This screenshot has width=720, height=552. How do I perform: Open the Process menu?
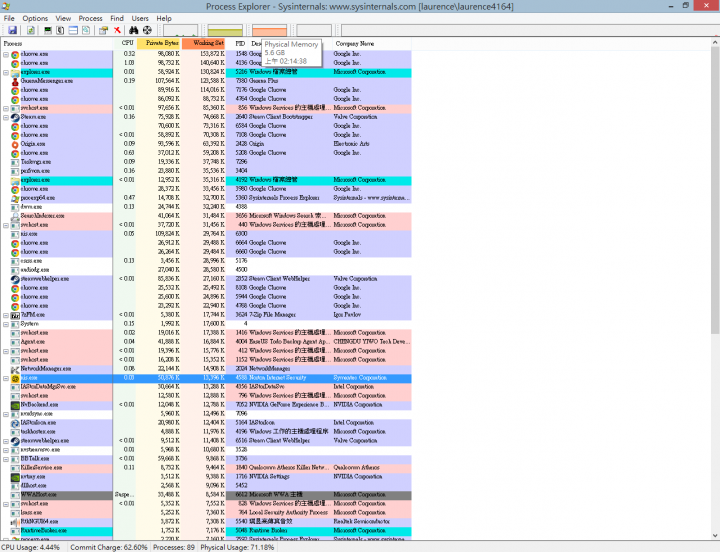(90, 18)
